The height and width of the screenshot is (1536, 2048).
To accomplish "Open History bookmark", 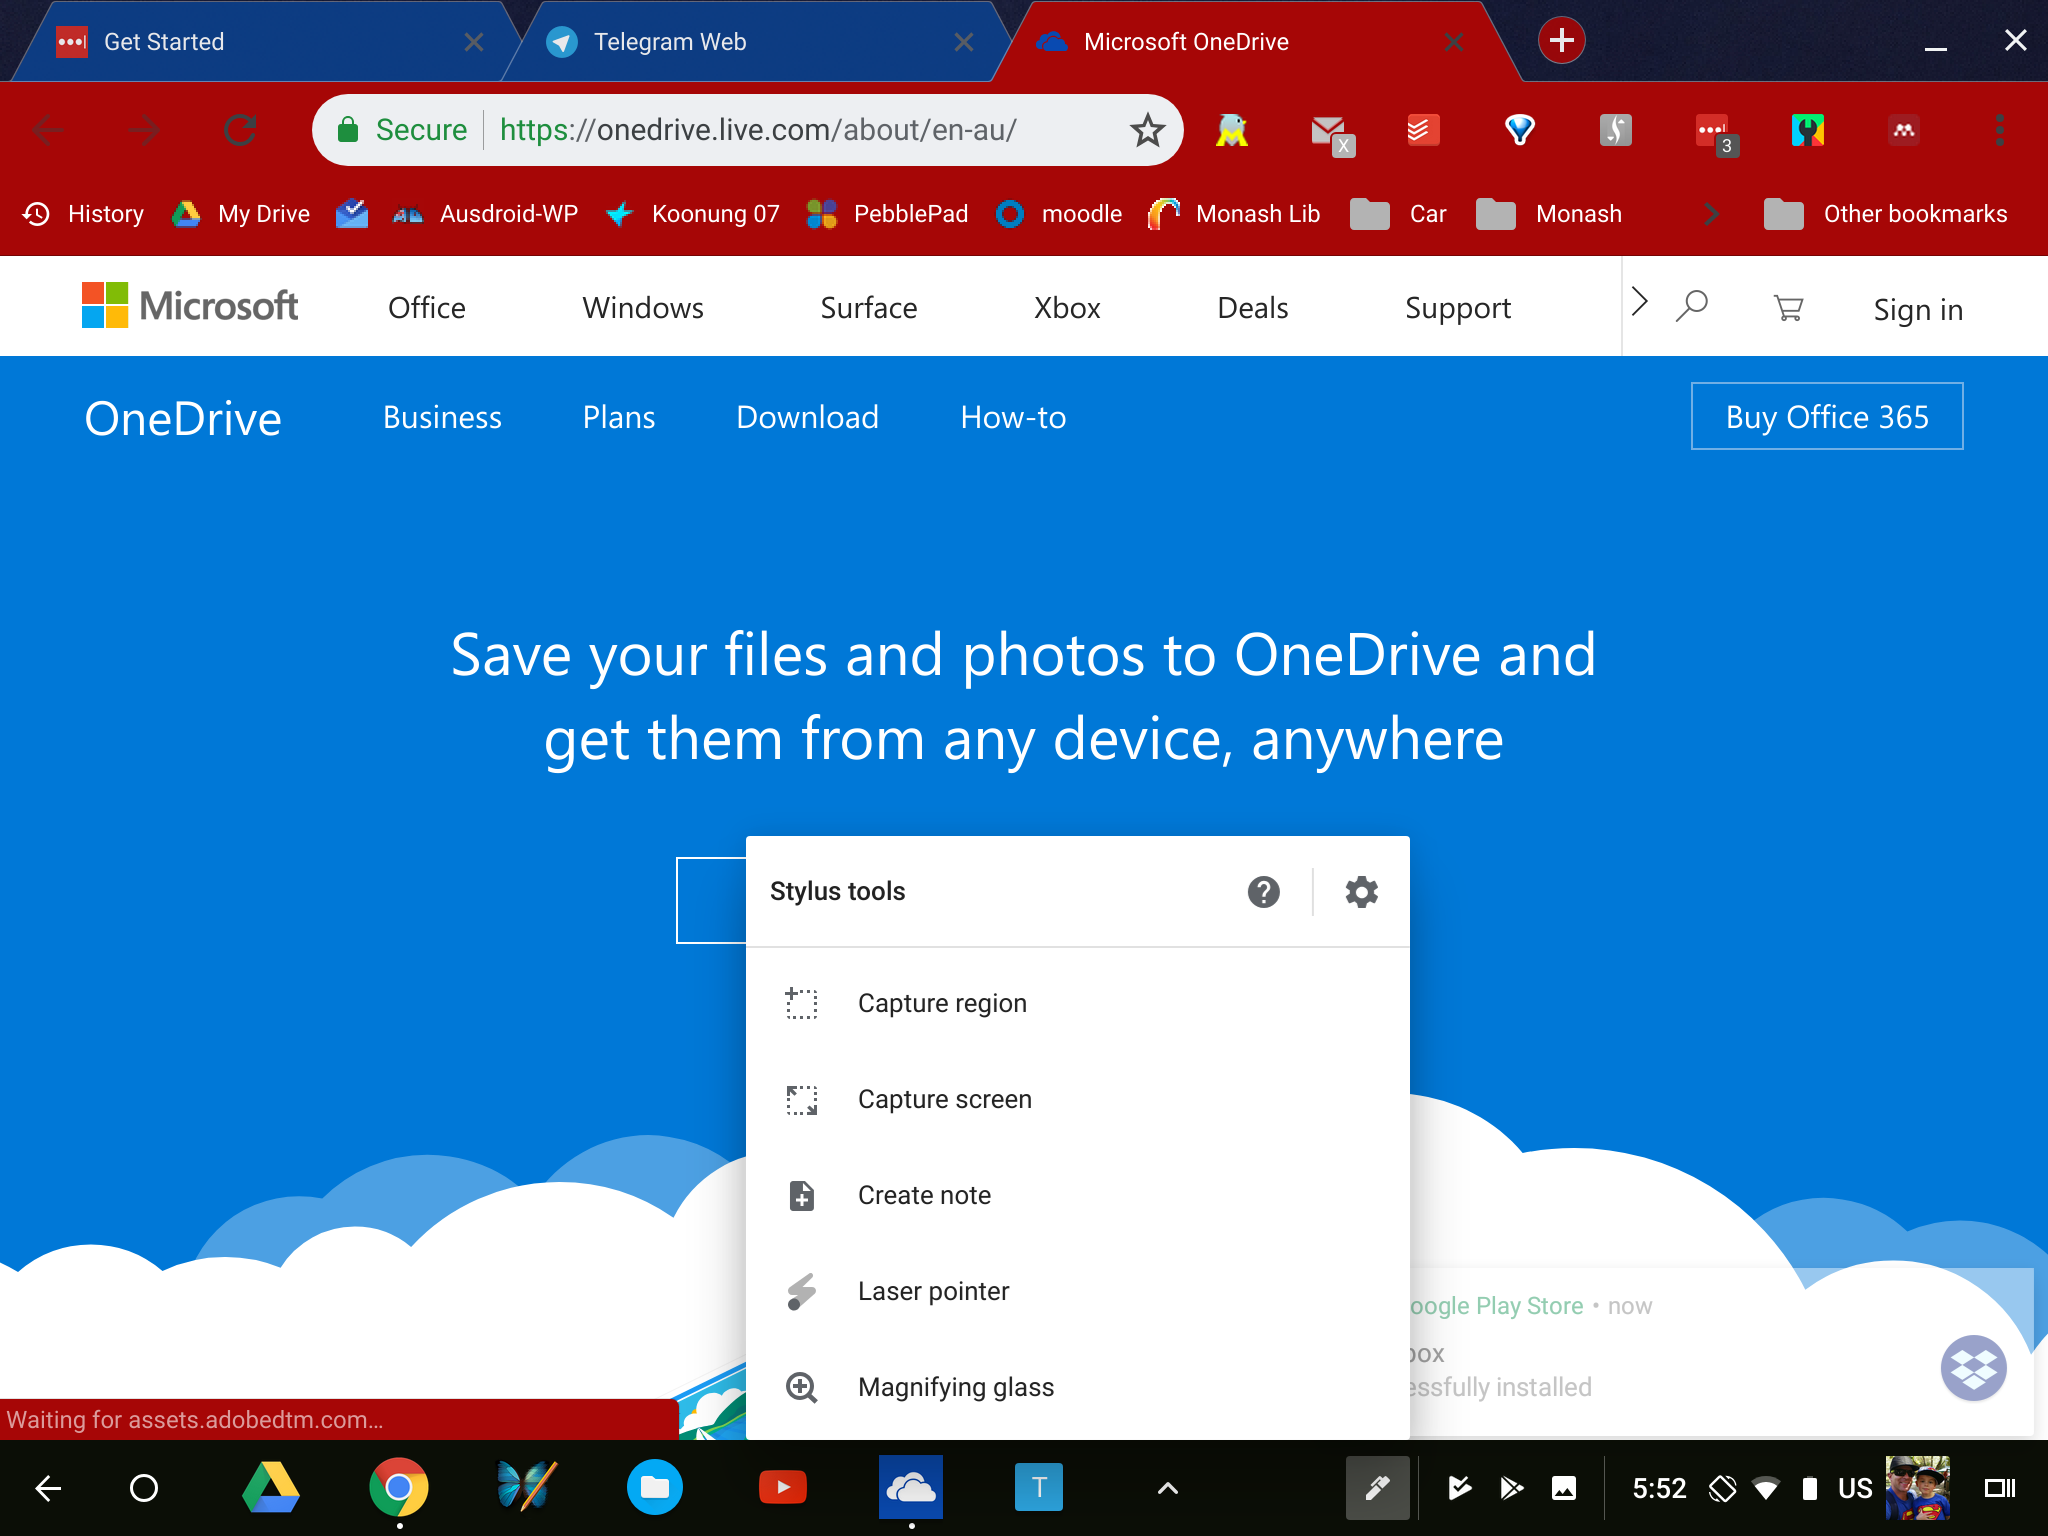I will 84,214.
